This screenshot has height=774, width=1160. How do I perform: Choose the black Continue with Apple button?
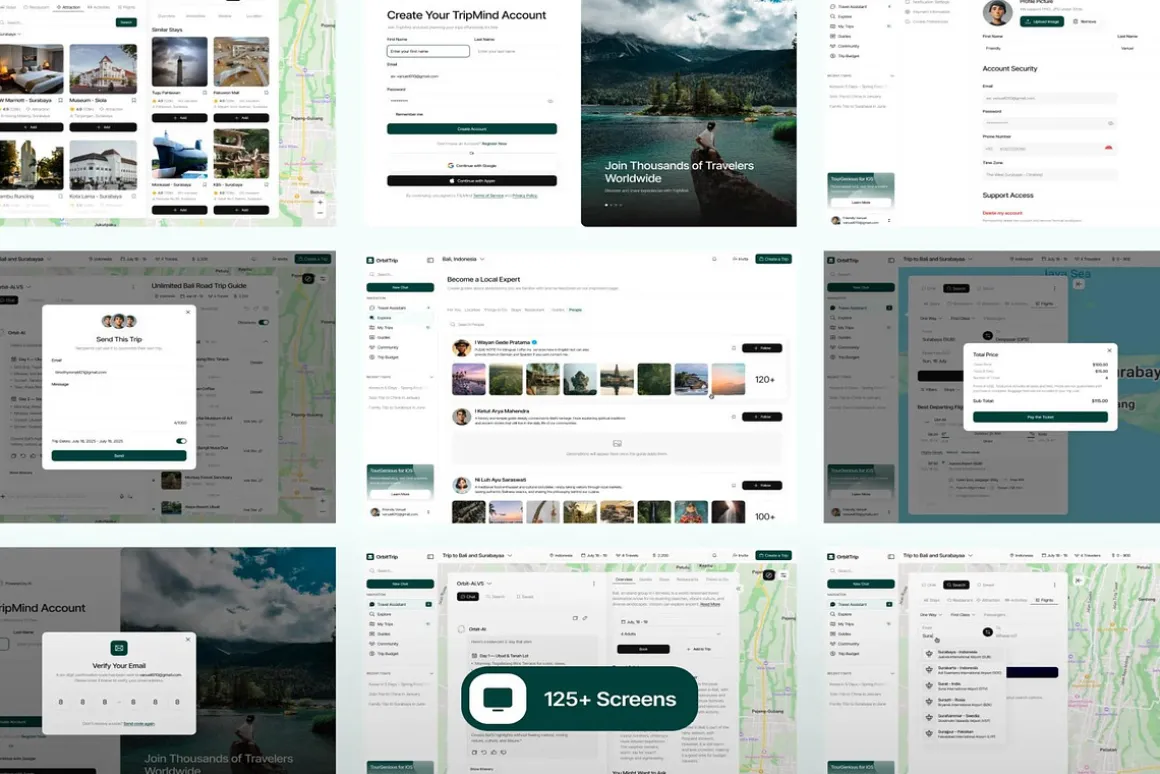[471, 181]
